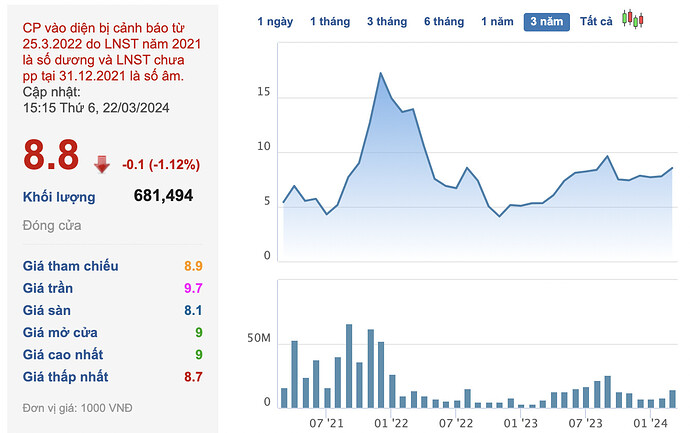
Task: Click the Giá trần value 9.7
Action: click(193, 288)
